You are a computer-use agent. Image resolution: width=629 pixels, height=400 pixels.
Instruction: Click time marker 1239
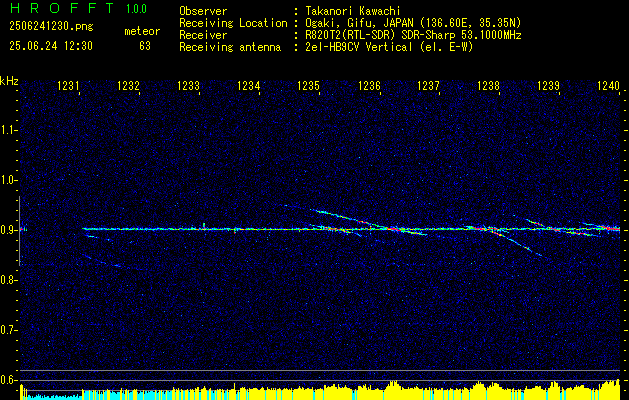pos(548,85)
